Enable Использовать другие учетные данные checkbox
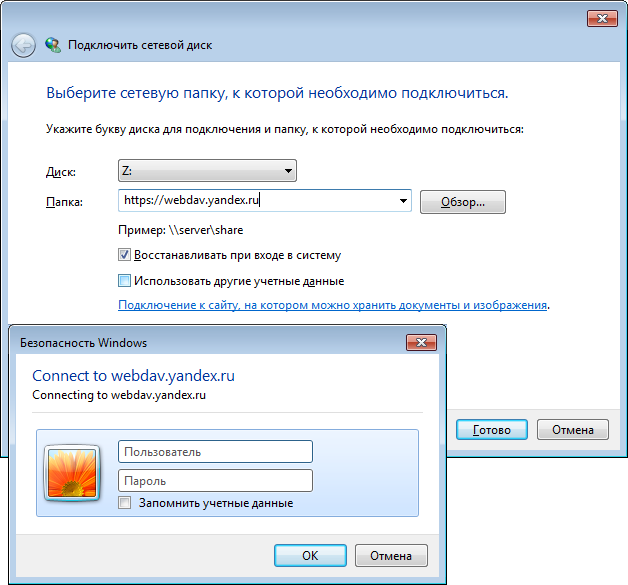628x585 pixels. (124, 281)
